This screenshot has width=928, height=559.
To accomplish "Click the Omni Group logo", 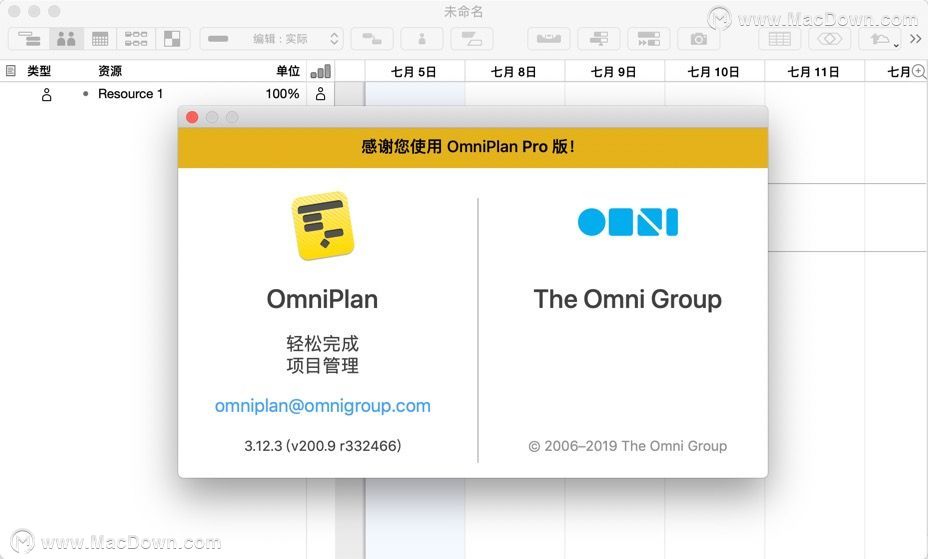I will 627,222.
